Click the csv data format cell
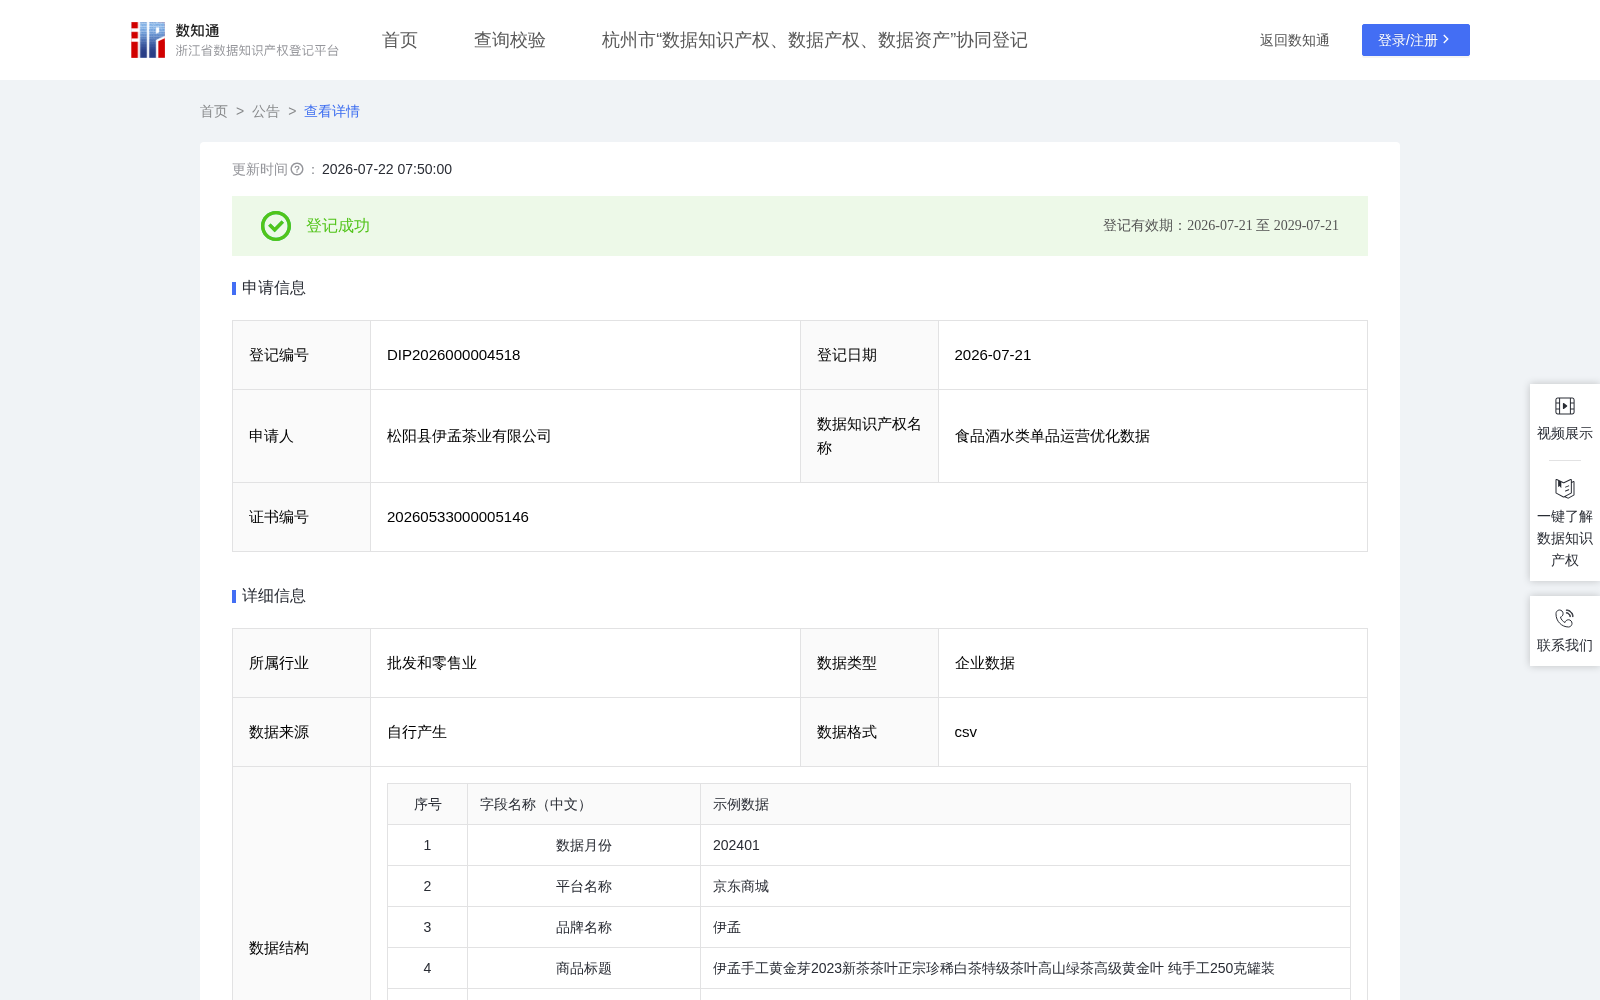This screenshot has width=1600, height=1000. click(x=1153, y=732)
